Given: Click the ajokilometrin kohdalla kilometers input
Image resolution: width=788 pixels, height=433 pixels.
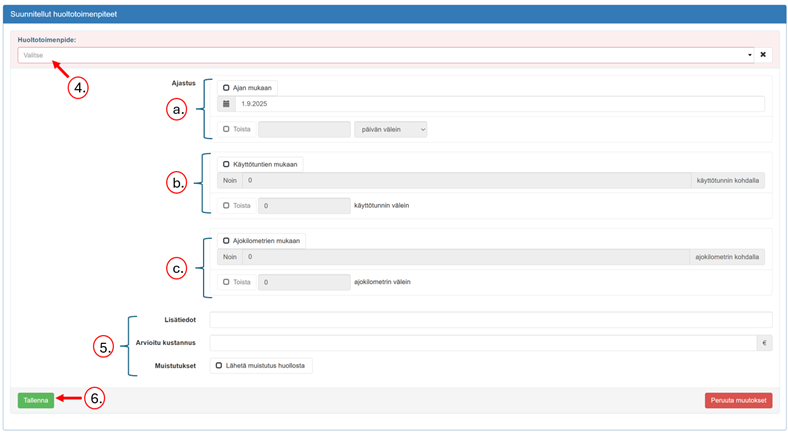Looking at the screenshot, I should coord(465,257).
